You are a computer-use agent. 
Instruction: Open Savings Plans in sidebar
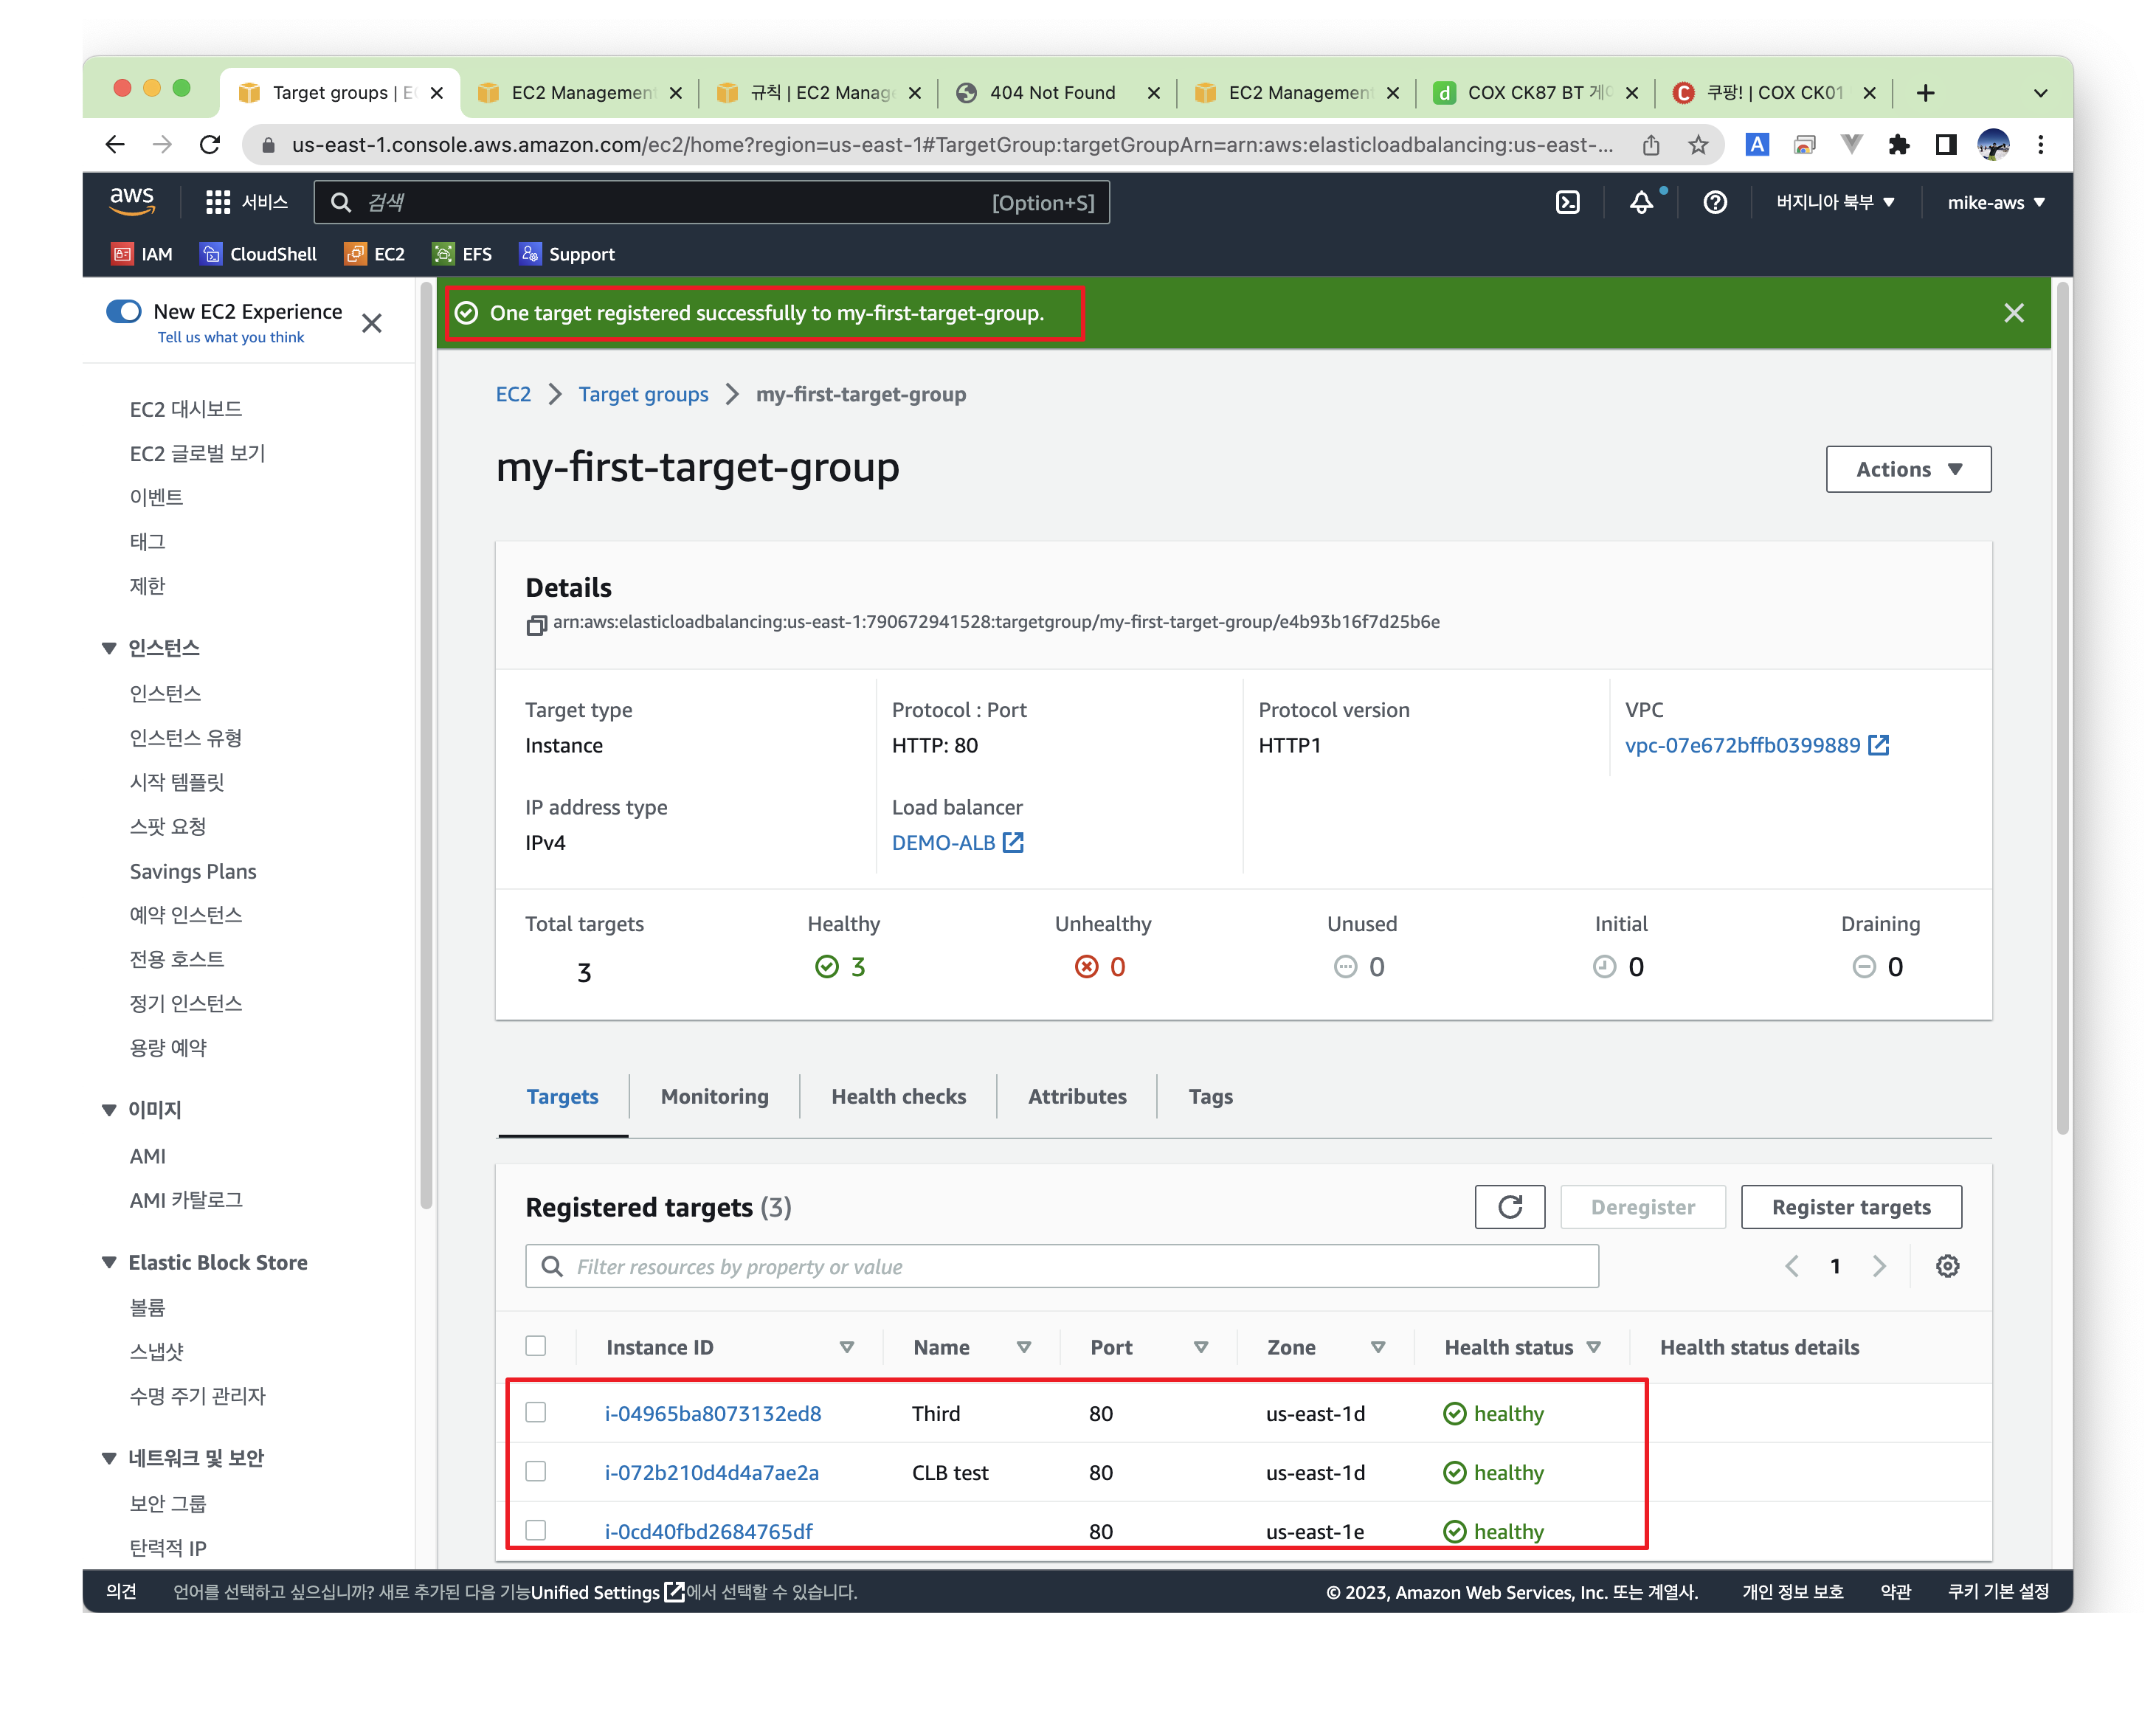click(x=192, y=871)
